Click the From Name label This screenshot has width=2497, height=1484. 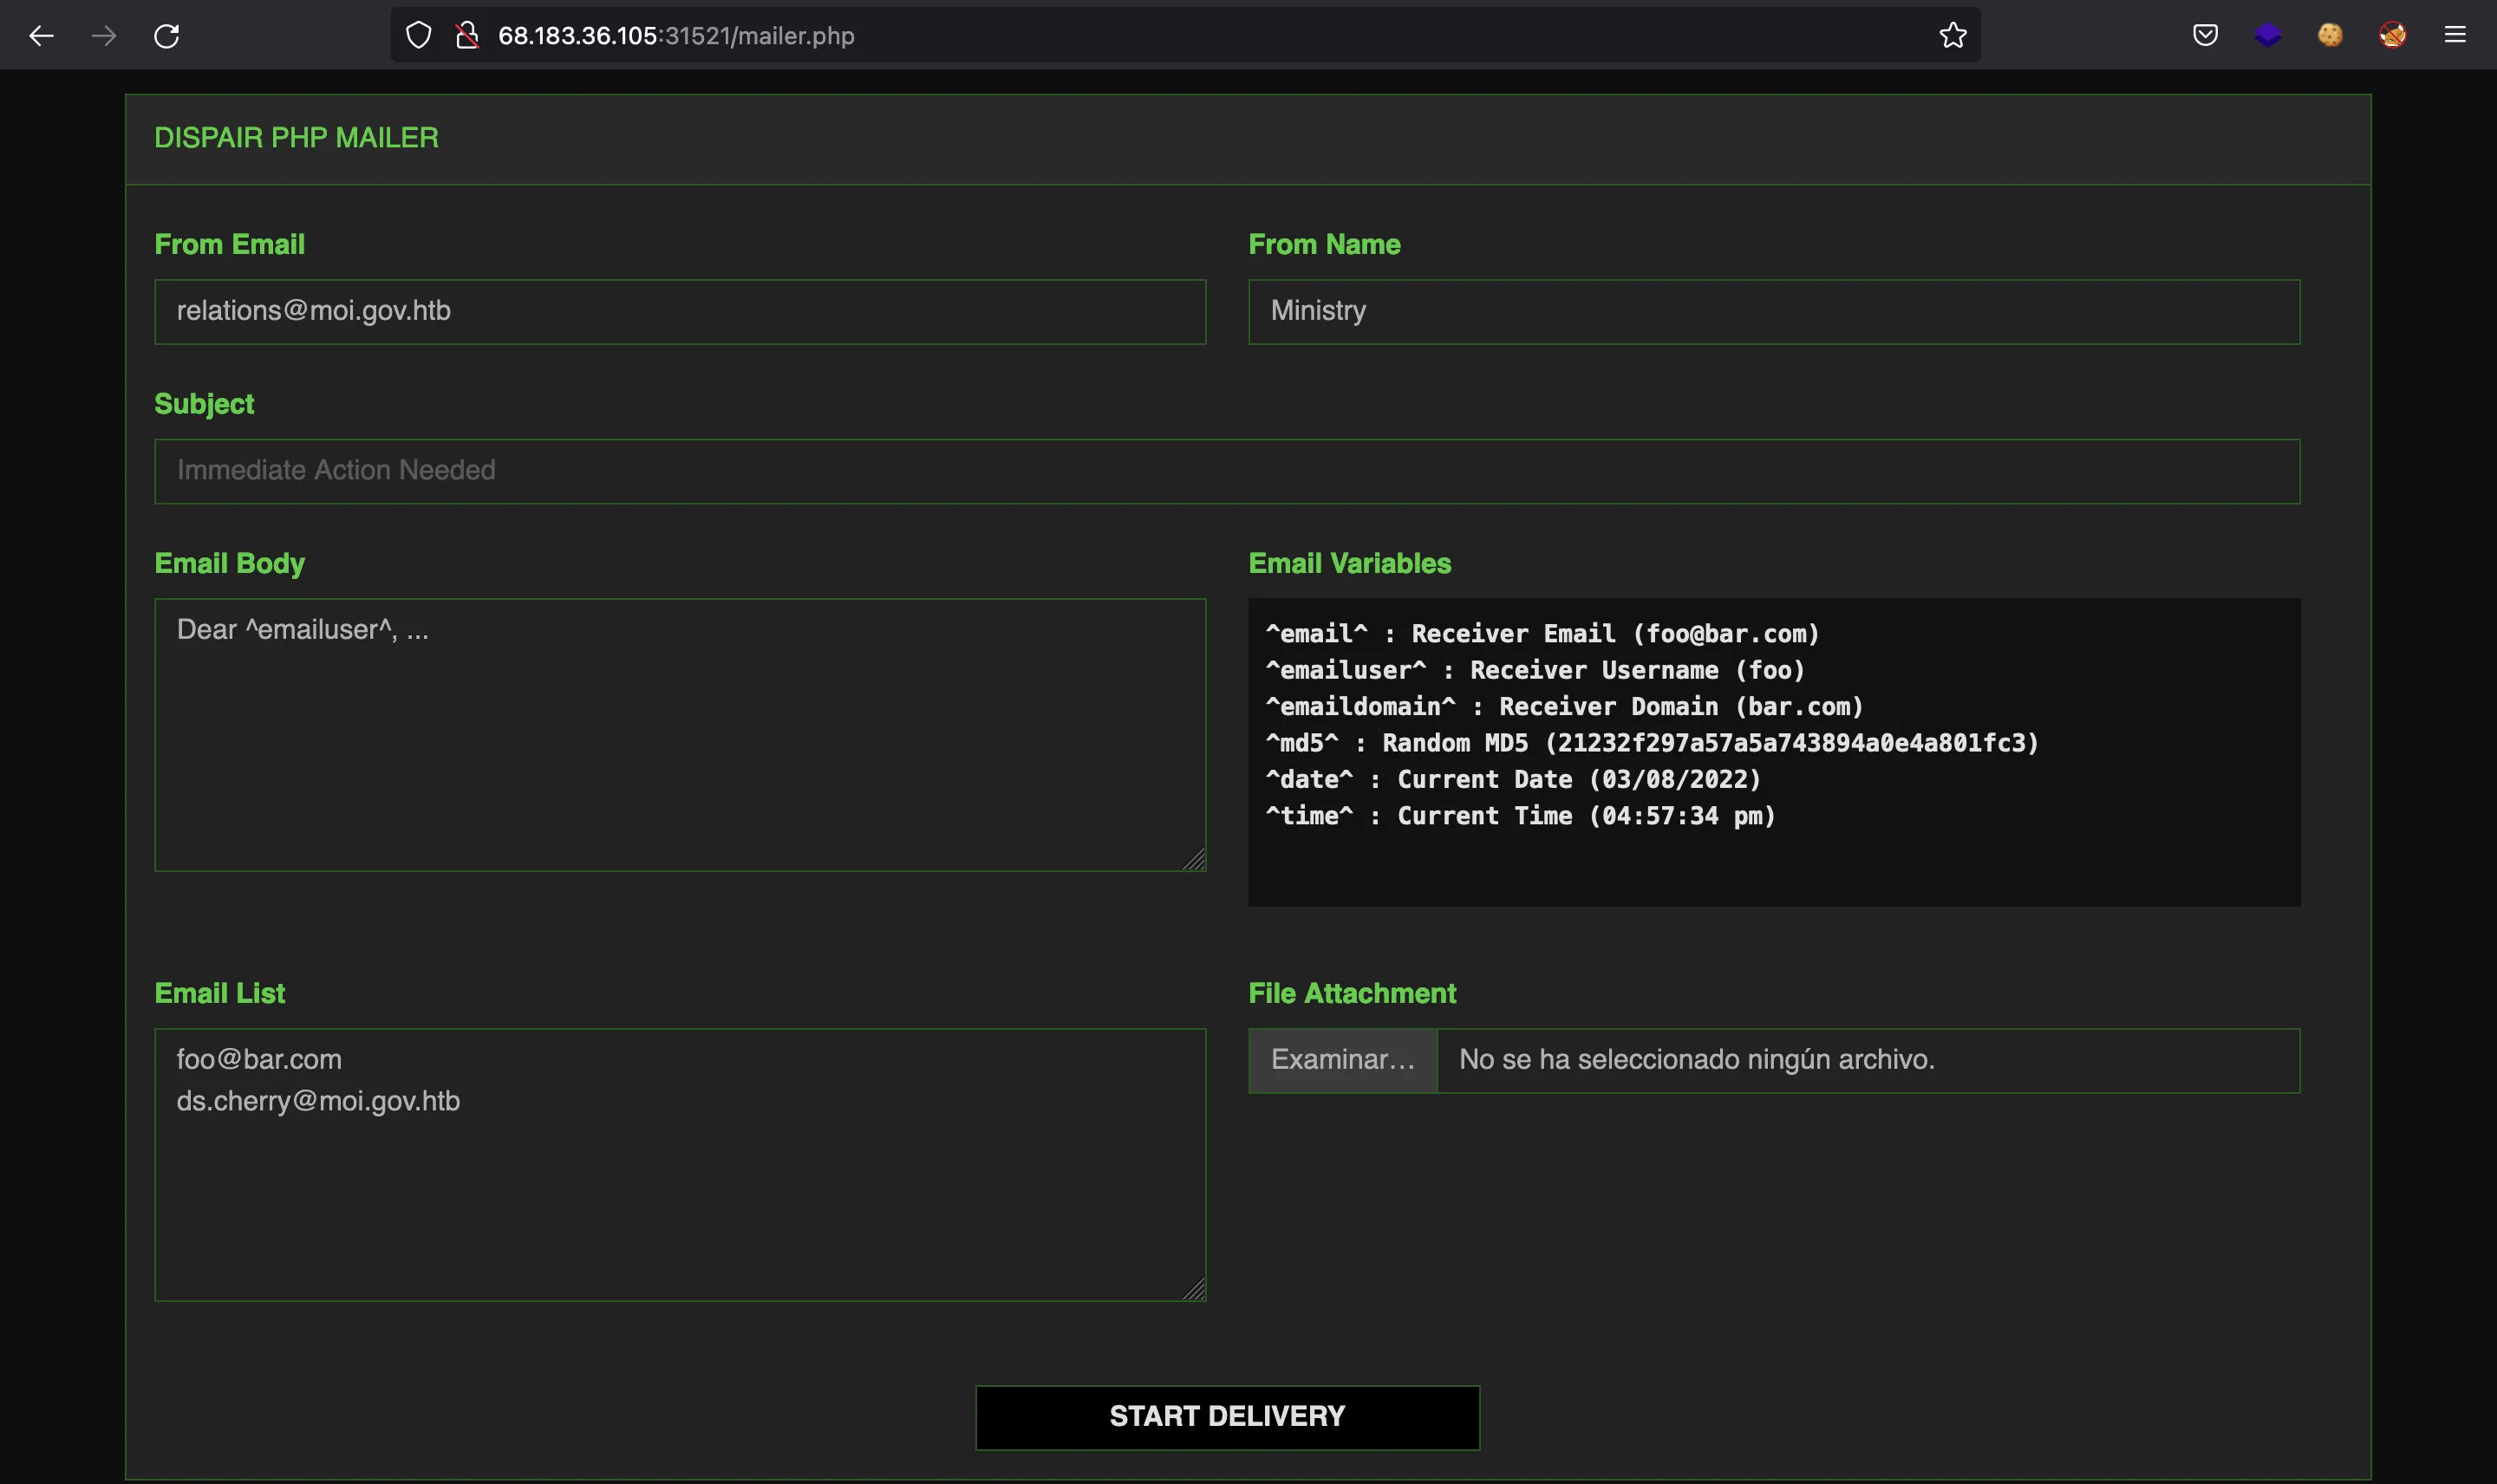(x=1324, y=245)
